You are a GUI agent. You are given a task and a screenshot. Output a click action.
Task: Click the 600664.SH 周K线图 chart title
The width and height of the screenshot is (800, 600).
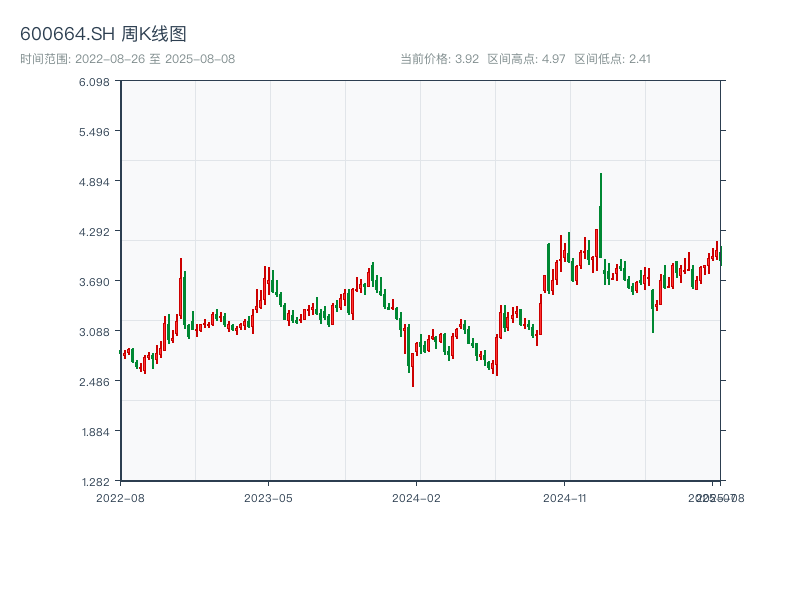click(x=103, y=34)
